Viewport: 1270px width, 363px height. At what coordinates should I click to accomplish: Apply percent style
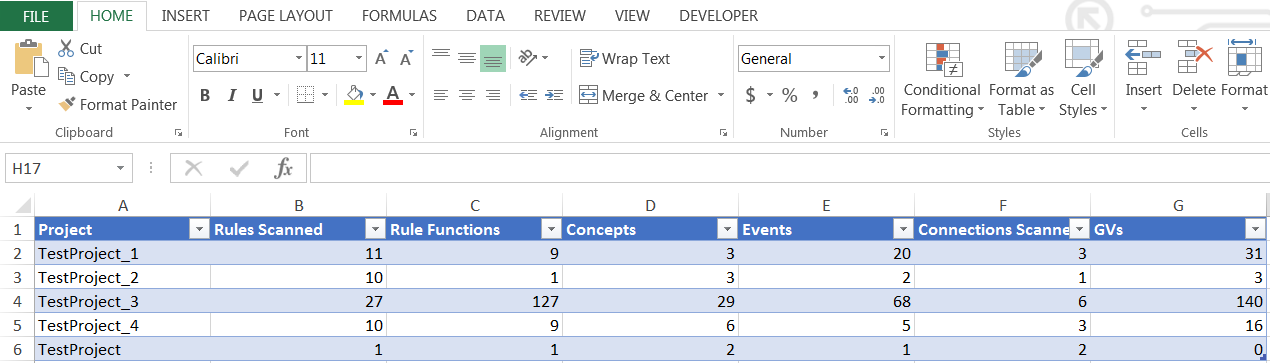tap(789, 96)
